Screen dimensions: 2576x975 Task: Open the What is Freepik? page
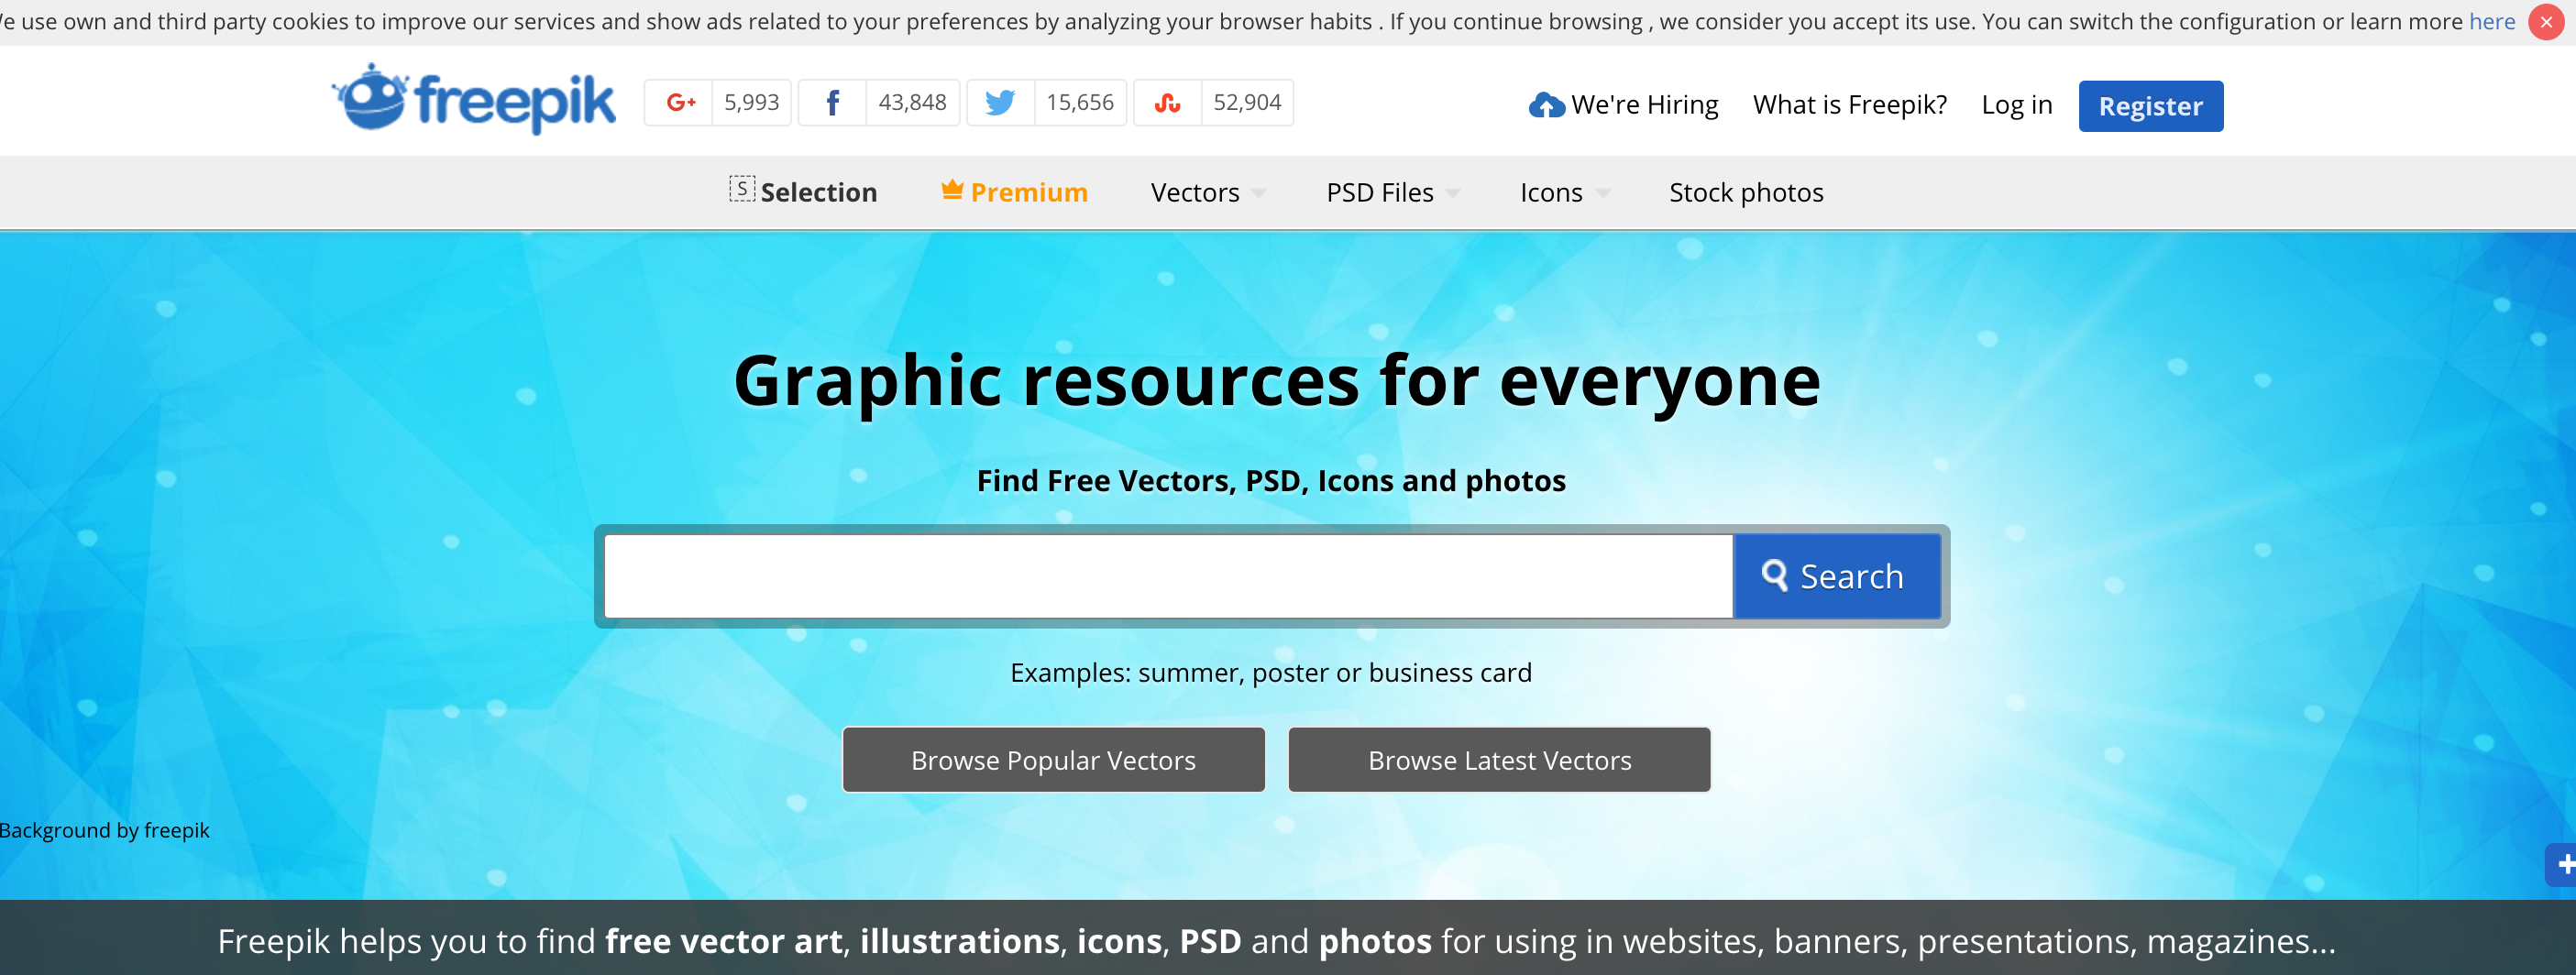[1849, 105]
